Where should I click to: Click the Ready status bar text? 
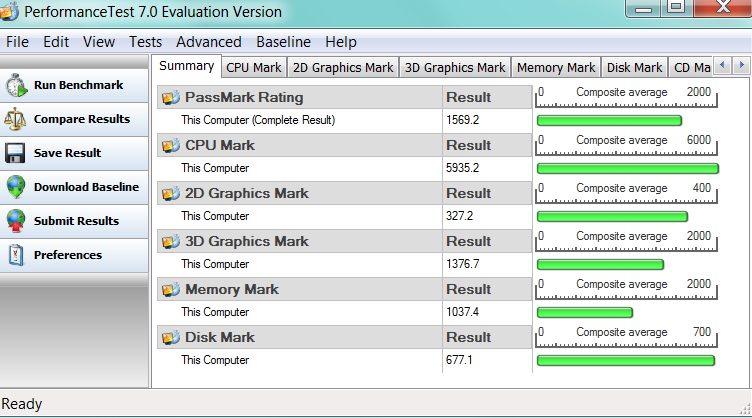pyautogui.click(x=22, y=404)
